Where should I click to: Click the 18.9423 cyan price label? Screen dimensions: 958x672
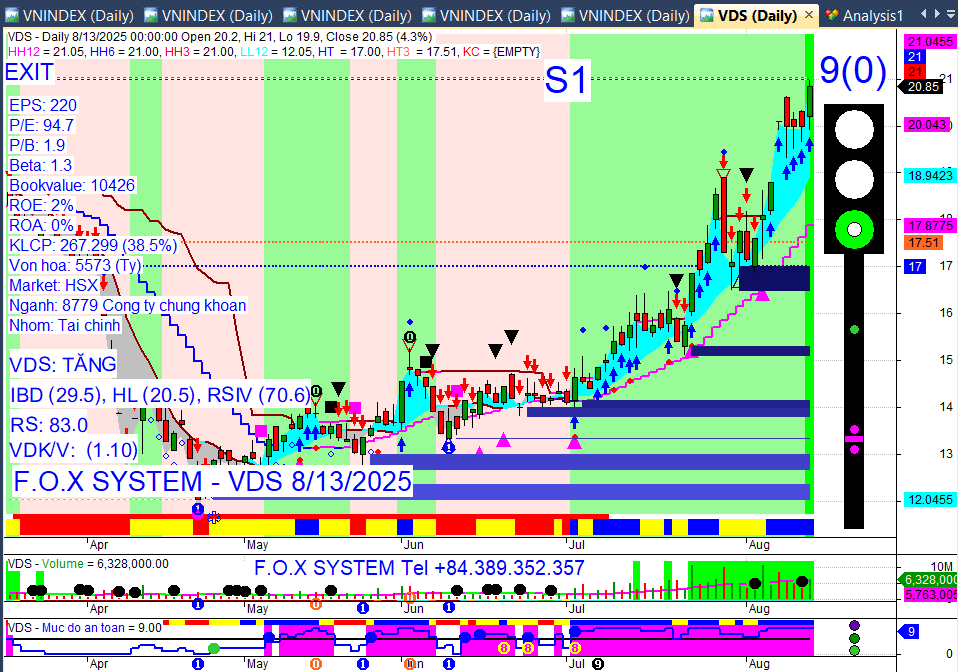click(x=930, y=175)
